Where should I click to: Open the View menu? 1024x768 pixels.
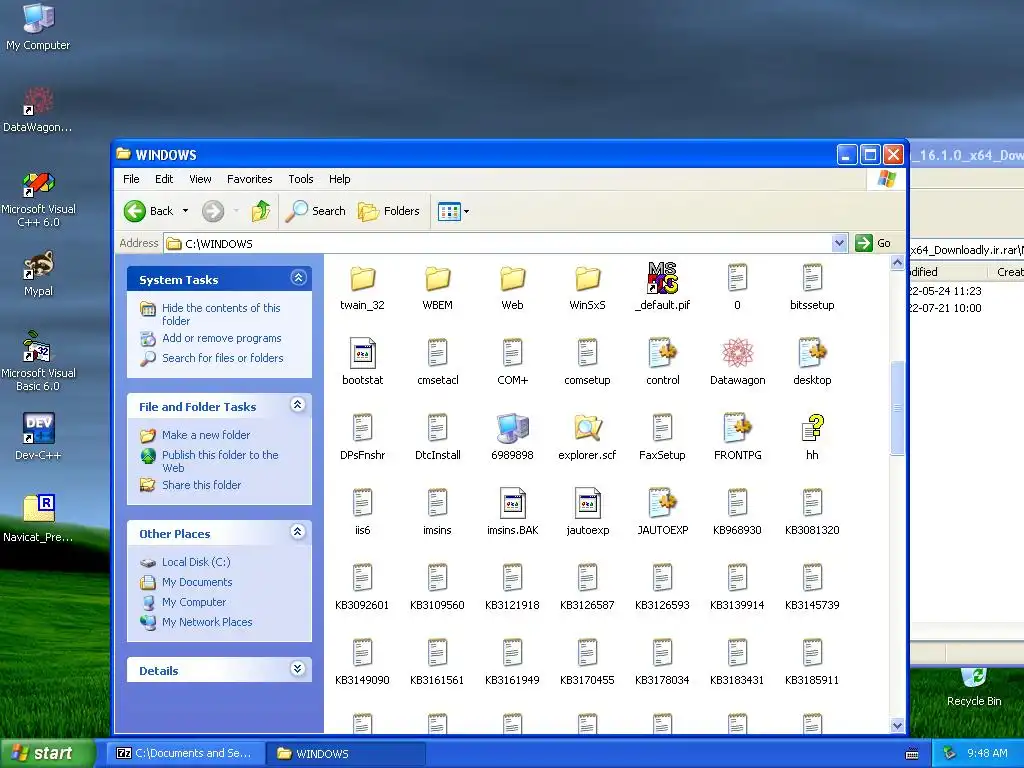click(200, 179)
